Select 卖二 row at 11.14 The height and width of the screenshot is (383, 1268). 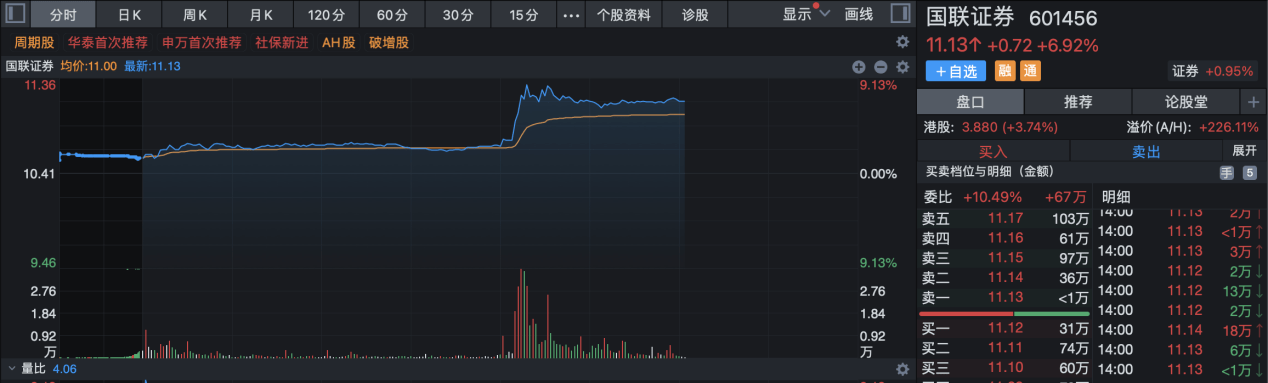point(1006,278)
